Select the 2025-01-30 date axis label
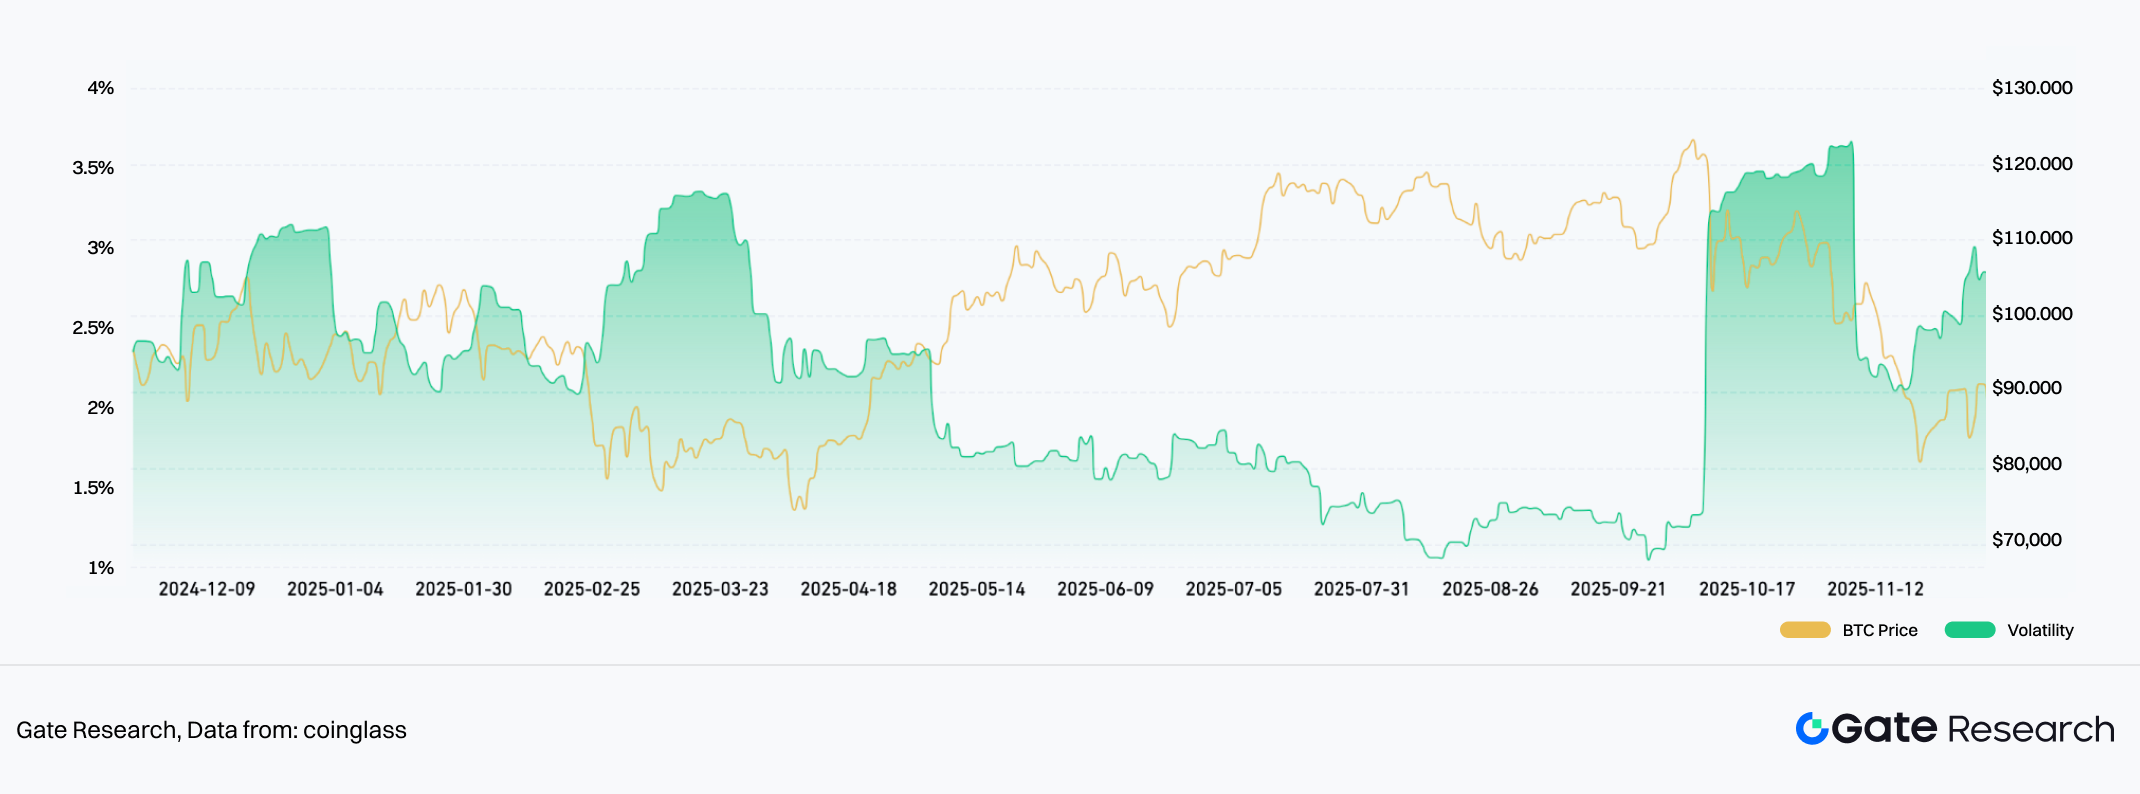This screenshot has height=794, width=2140. click(464, 589)
